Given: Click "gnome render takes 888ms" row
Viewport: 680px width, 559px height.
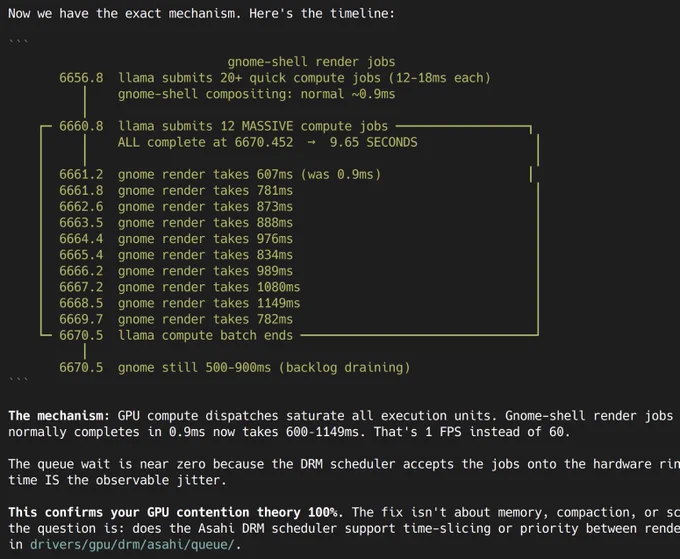Looking at the screenshot, I should click(x=205, y=222).
